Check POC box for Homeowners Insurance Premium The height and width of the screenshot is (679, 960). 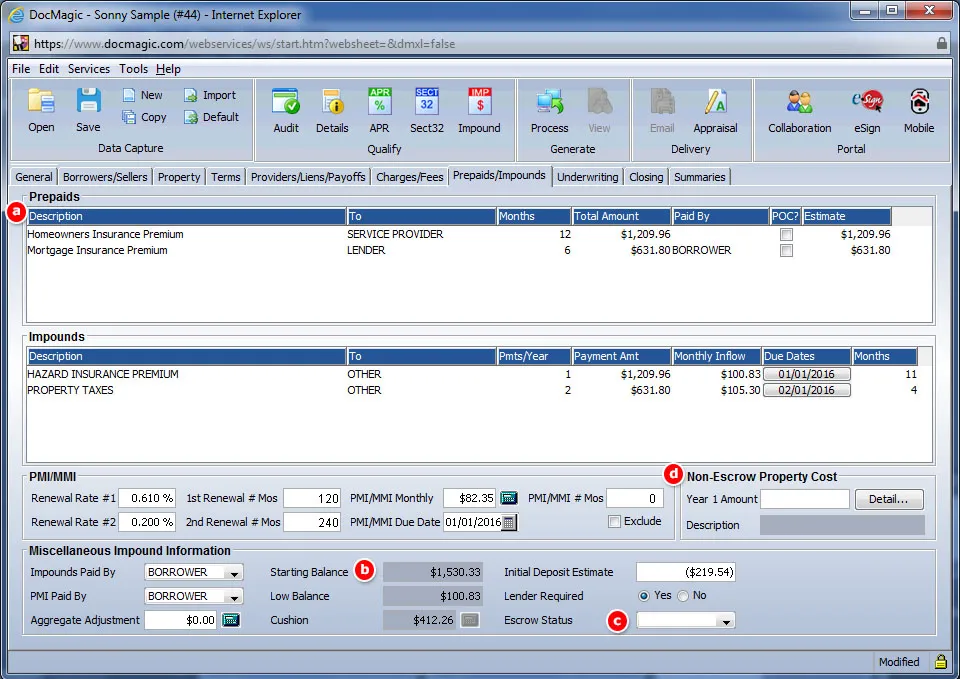tap(786, 235)
